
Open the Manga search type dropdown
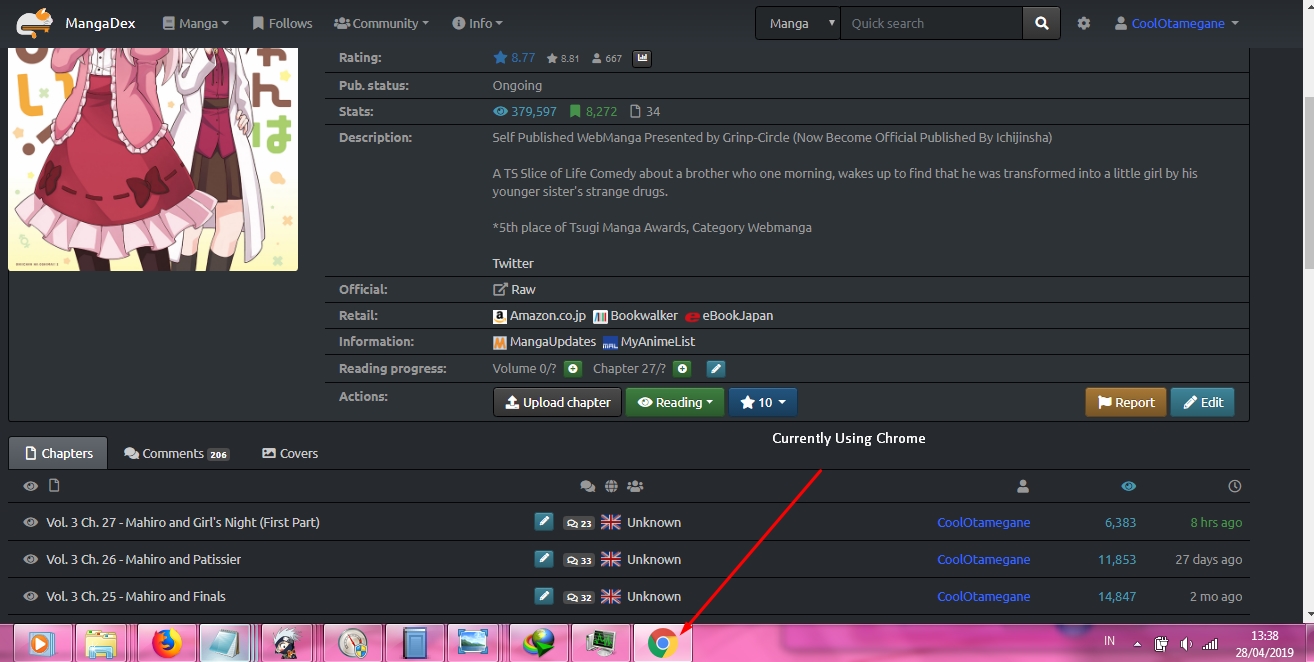pos(797,23)
